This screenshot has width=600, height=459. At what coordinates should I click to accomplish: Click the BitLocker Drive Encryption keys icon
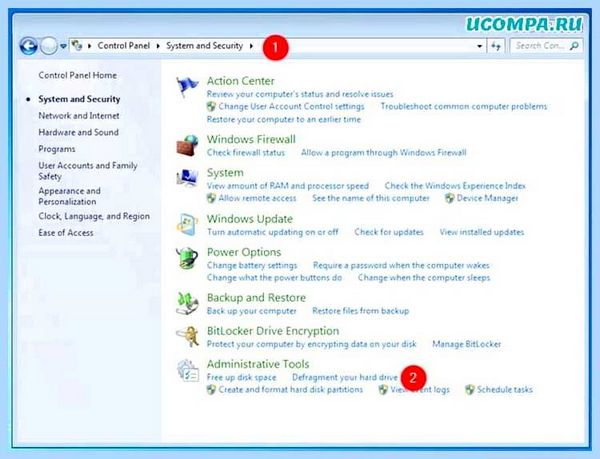coord(188,337)
